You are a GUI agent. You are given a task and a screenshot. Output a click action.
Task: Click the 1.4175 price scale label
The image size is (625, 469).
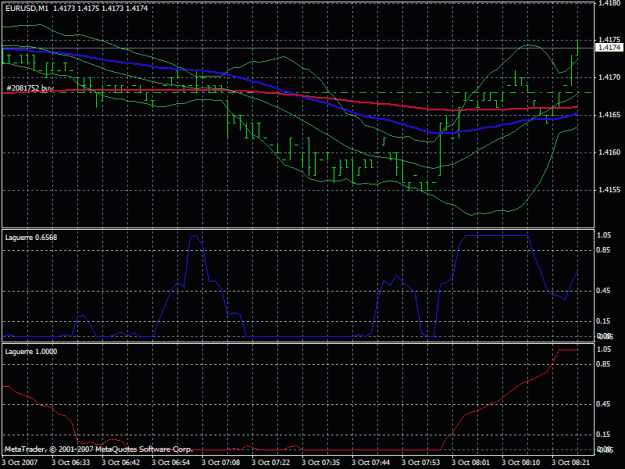609,39
